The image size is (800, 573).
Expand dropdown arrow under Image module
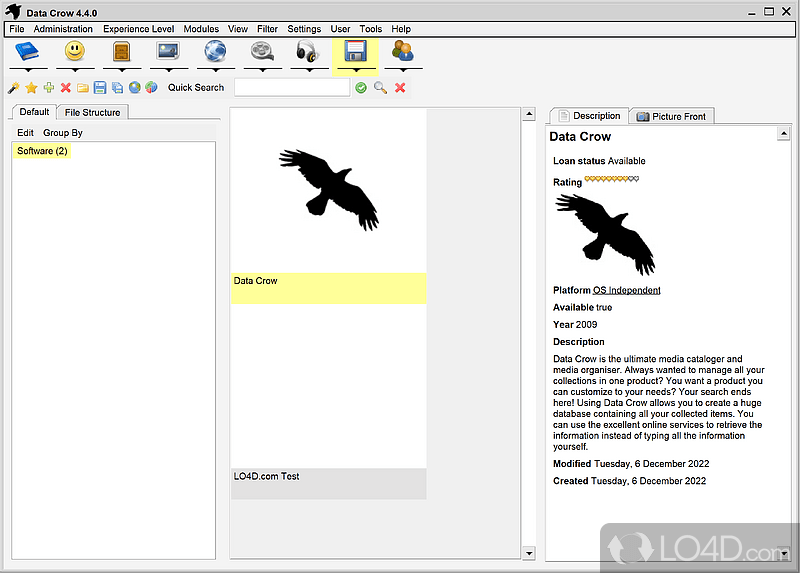tap(169, 69)
